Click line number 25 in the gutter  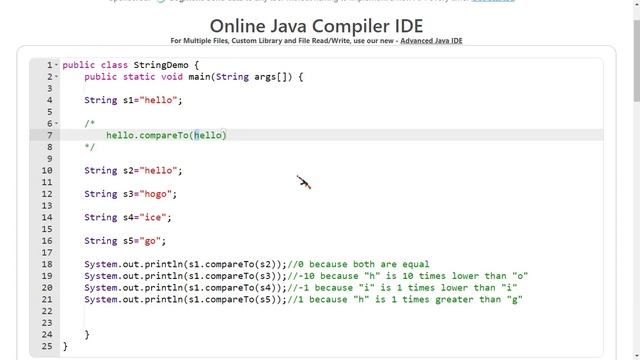(47, 347)
